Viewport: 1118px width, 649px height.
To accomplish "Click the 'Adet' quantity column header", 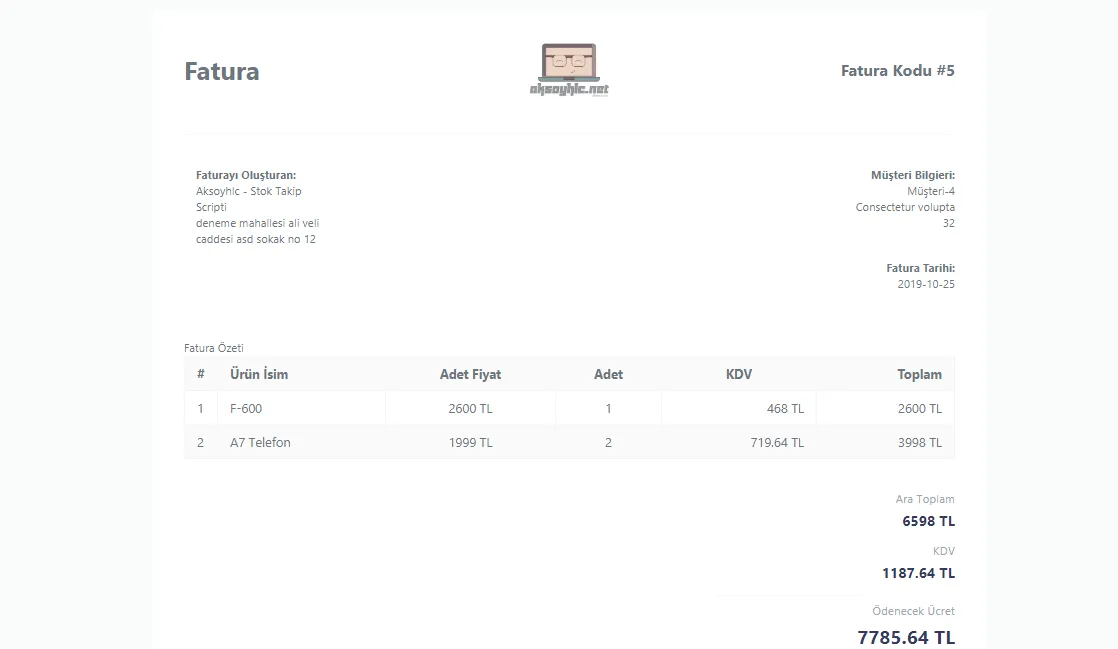I will pos(608,374).
